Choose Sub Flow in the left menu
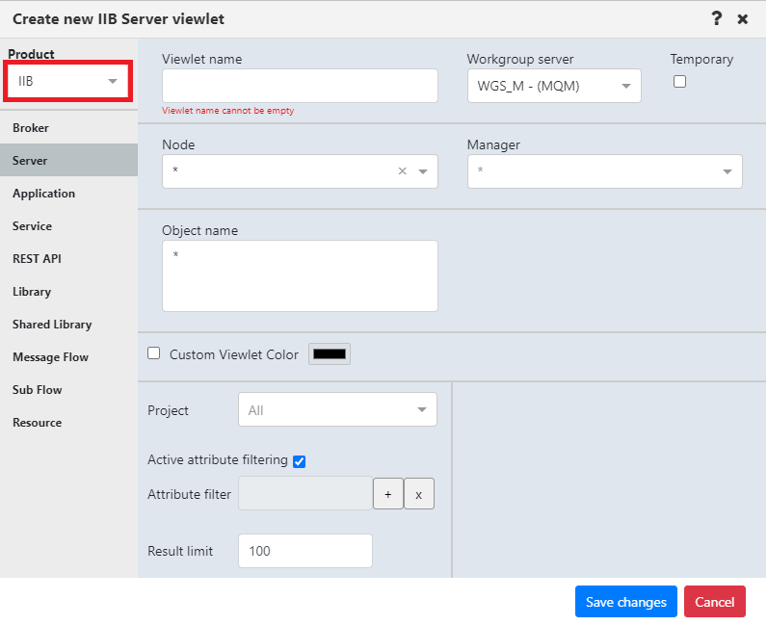The height and width of the screenshot is (624, 766). click(x=69, y=389)
